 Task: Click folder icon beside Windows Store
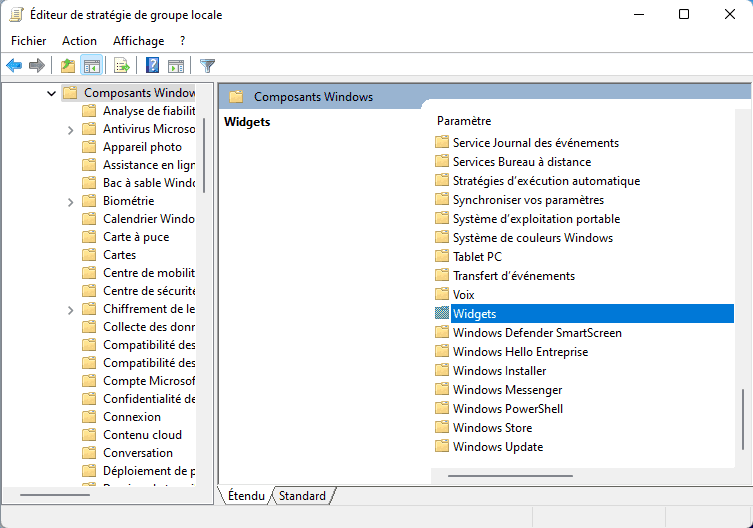pos(441,427)
